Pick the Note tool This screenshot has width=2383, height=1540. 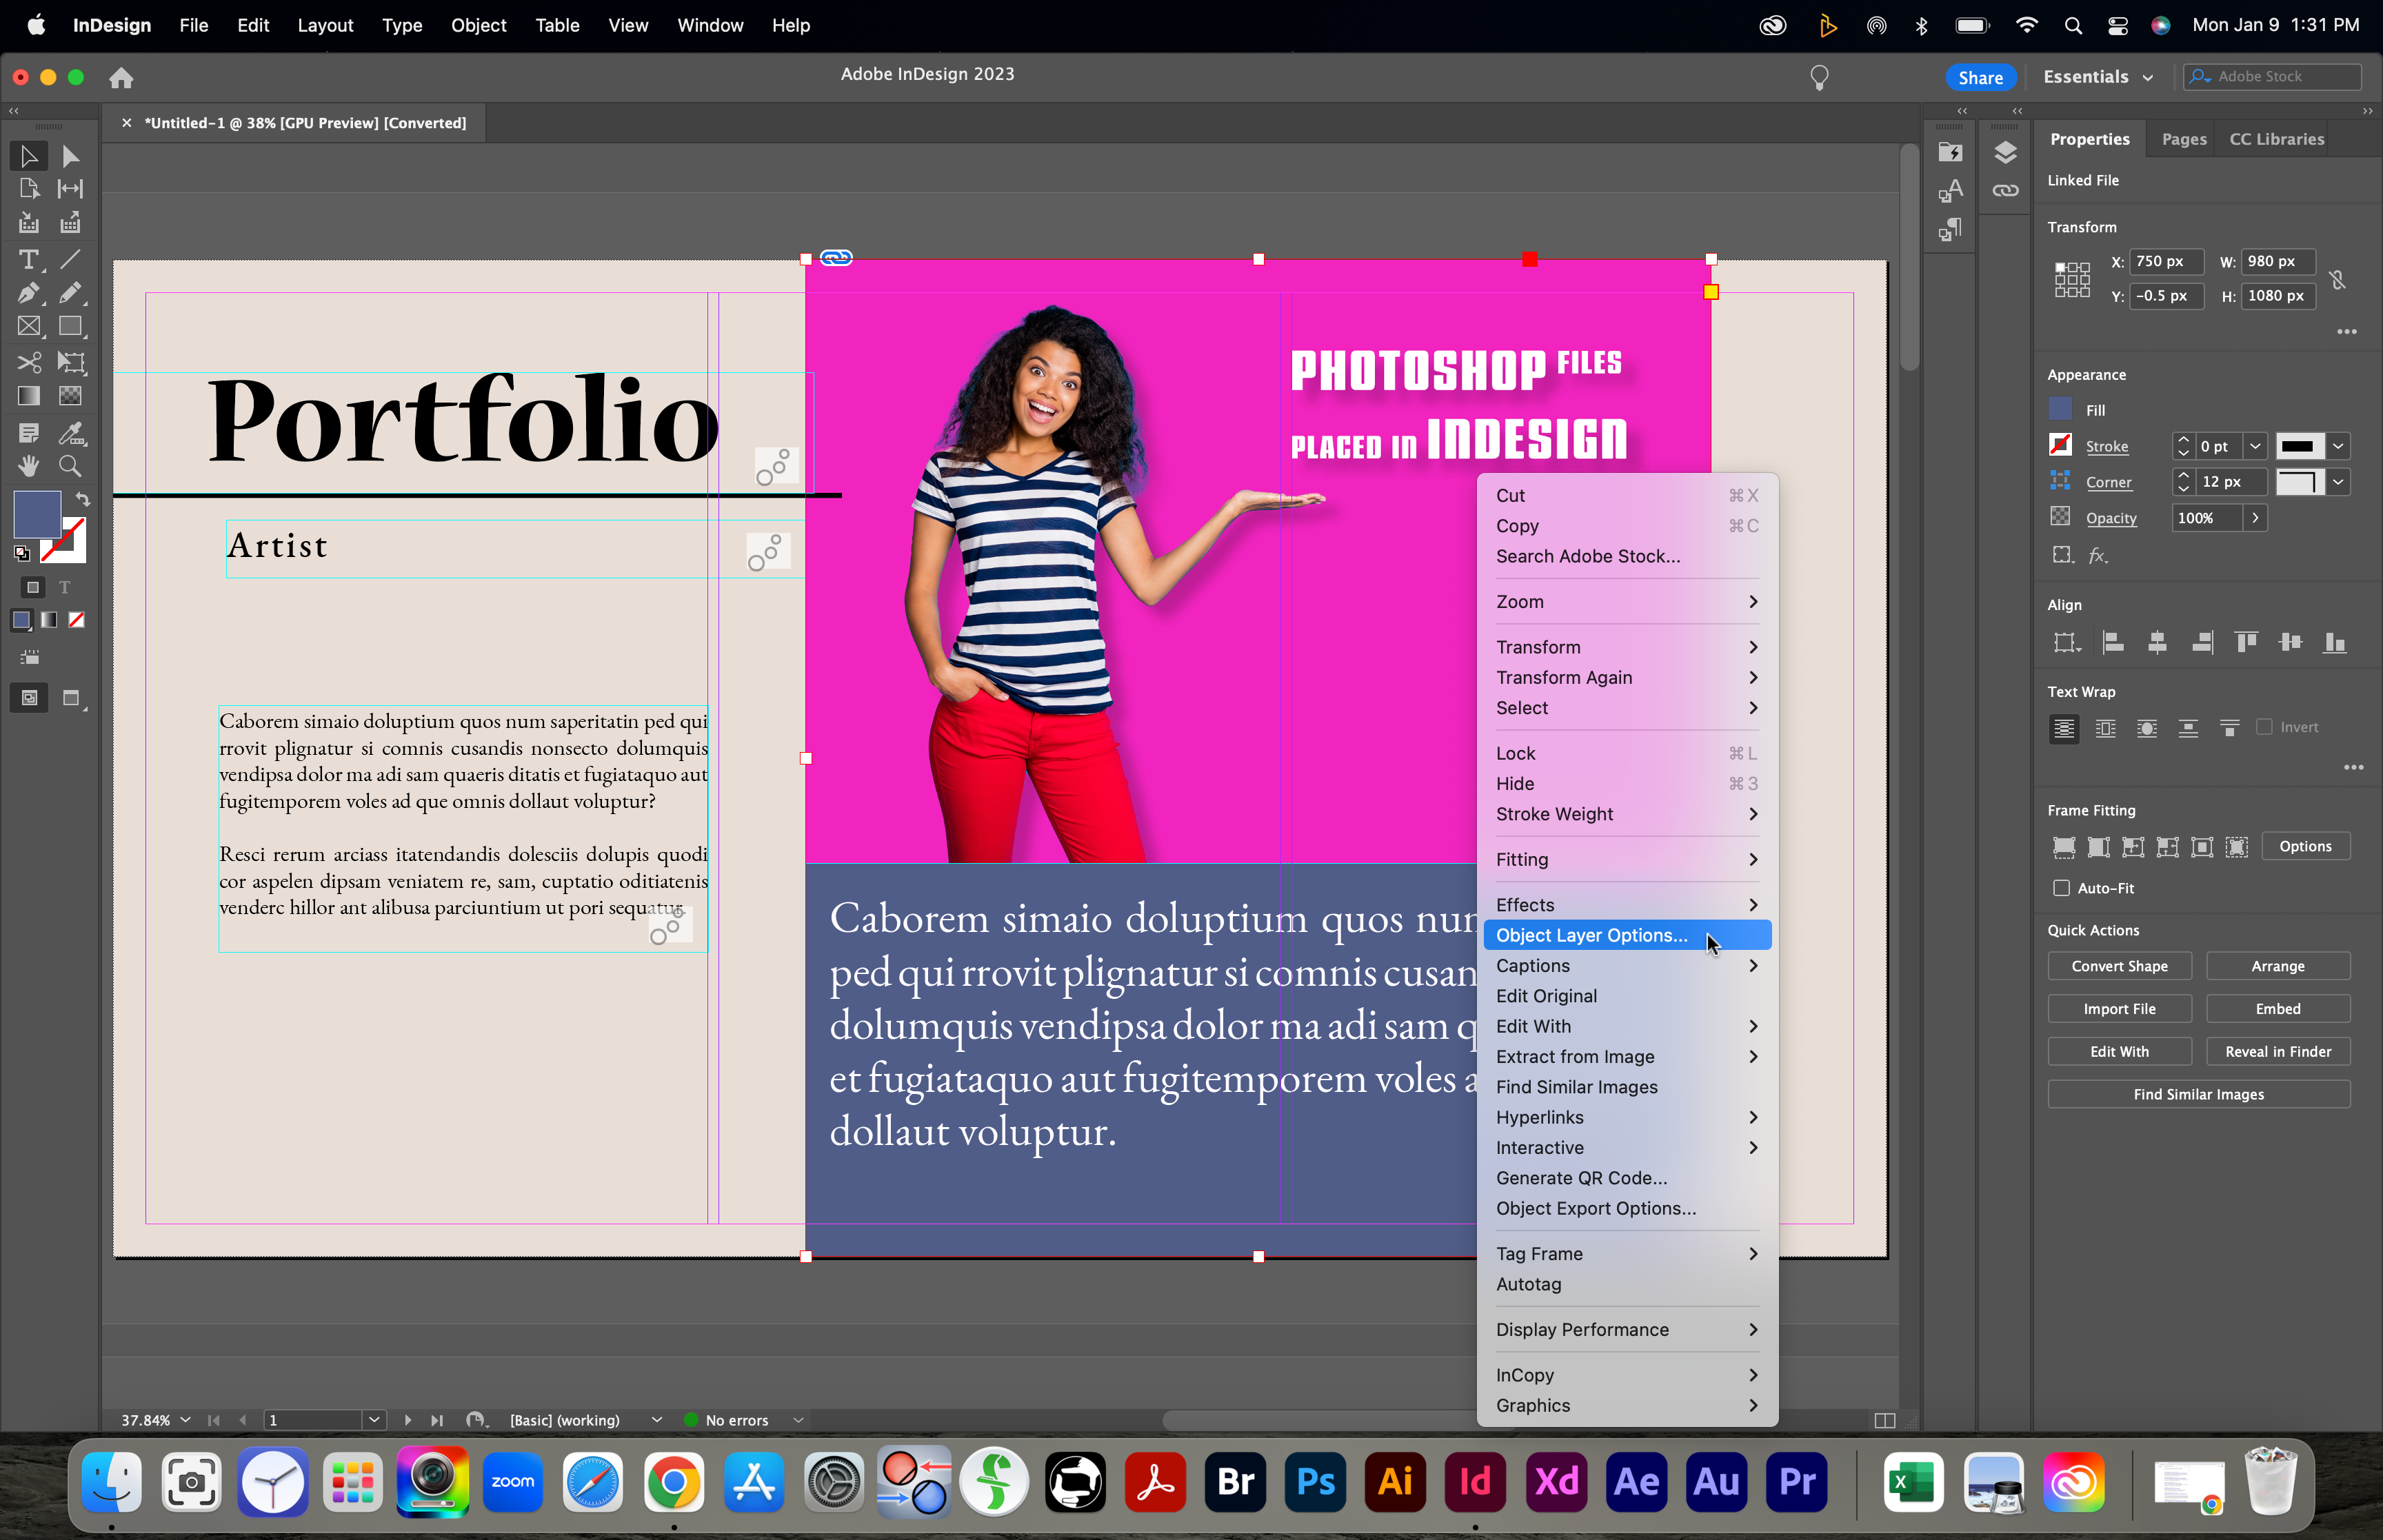[29, 433]
